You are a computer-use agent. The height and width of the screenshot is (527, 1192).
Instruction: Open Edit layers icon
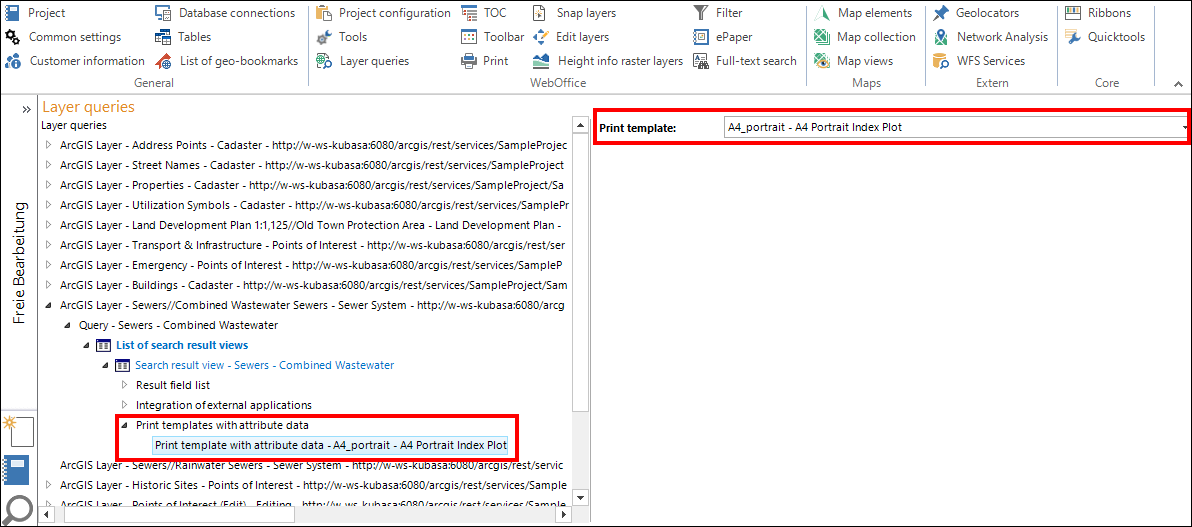tap(540, 37)
